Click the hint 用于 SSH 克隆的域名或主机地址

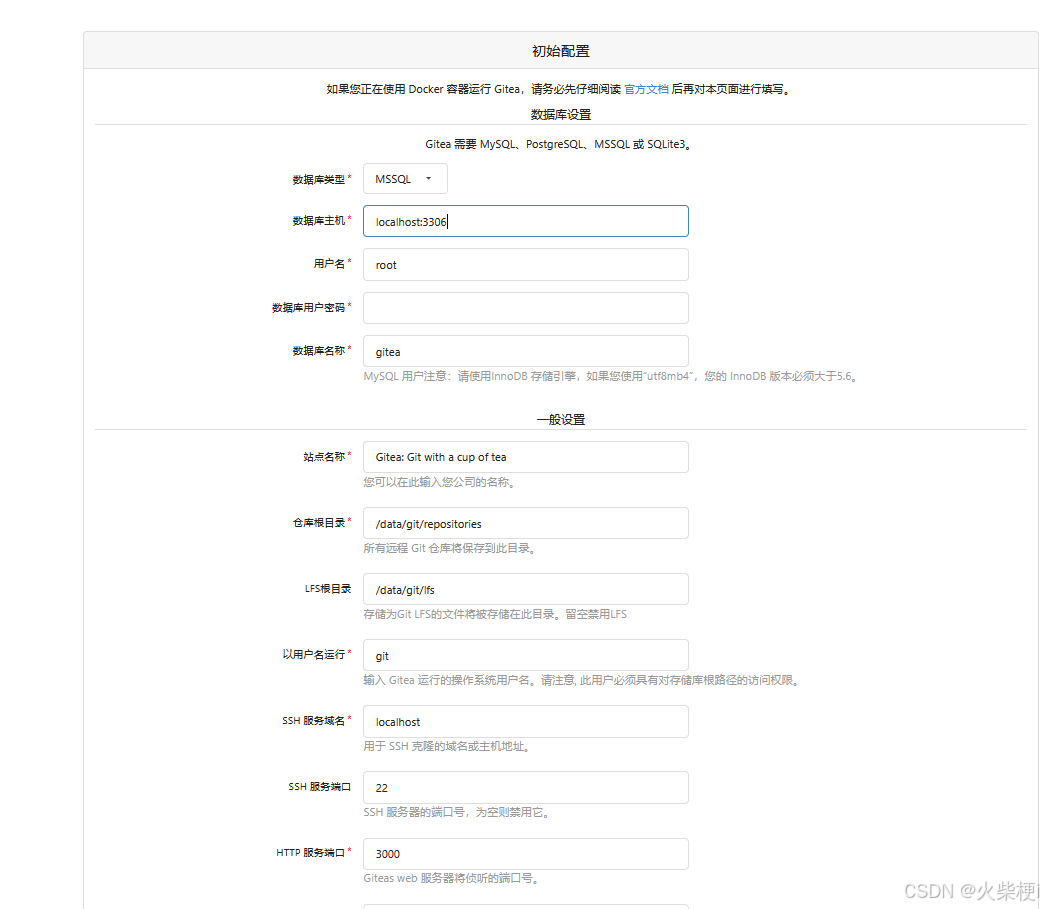point(448,747)
